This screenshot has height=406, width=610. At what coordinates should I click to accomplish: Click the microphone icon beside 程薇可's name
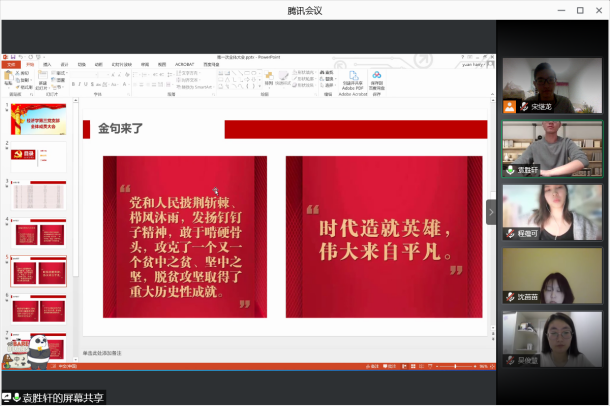pos(510,233)
